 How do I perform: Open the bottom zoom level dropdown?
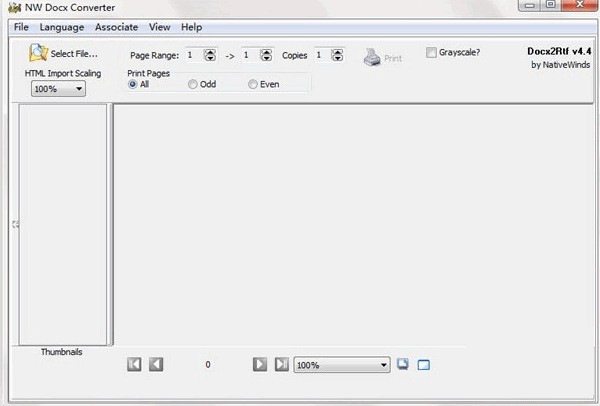pyautogui.click(x=342, y=365)
